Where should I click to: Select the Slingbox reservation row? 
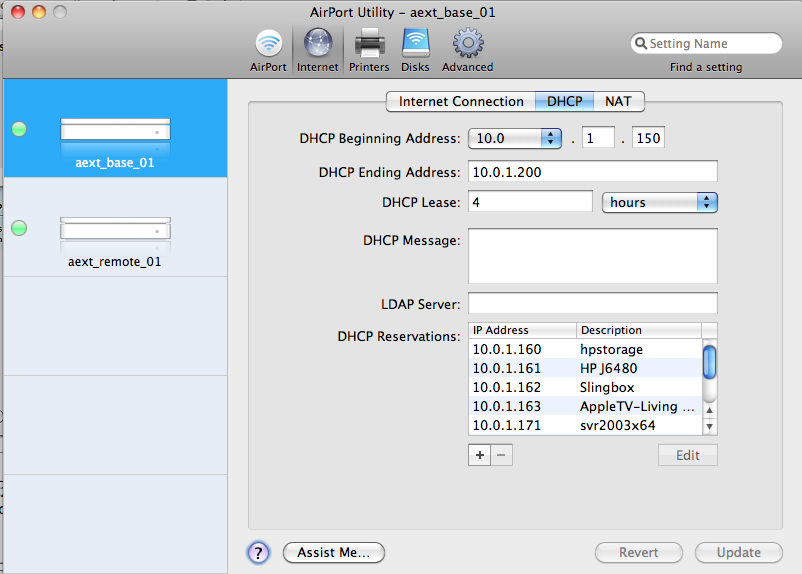[x=586, y=387]
